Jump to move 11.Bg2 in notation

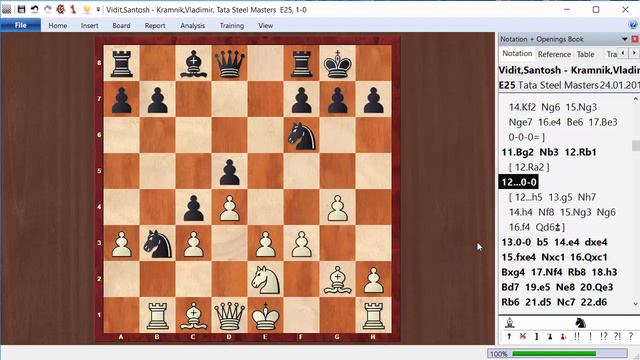(517, 152)
